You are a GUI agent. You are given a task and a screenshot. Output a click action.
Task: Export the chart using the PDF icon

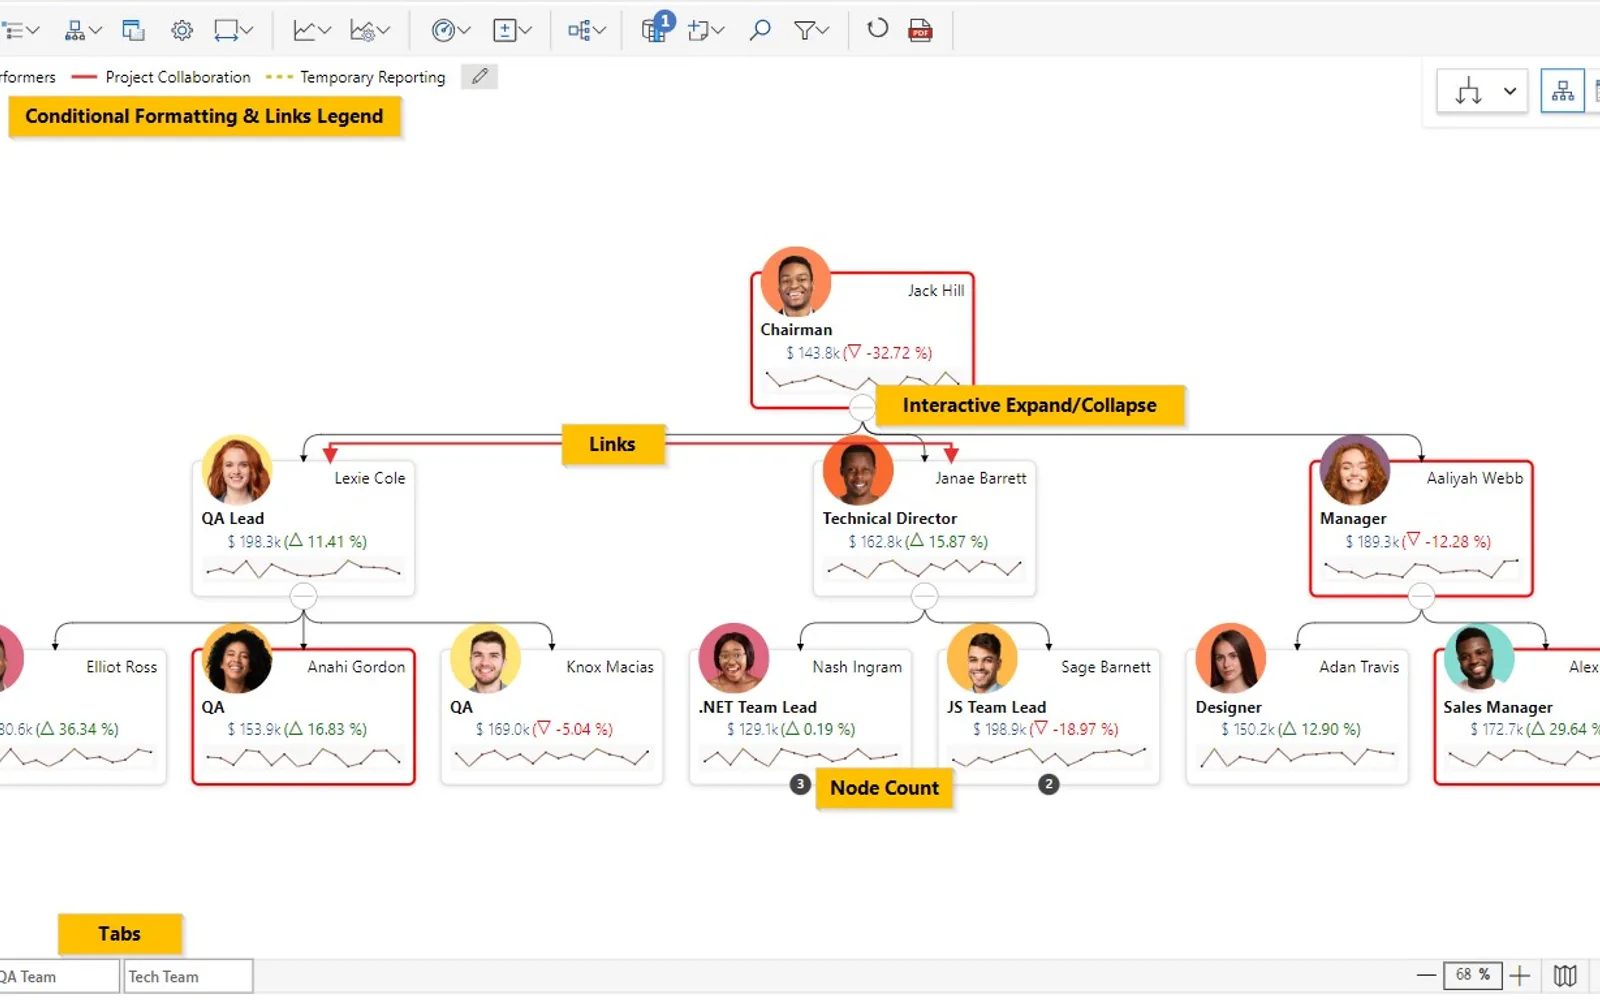coord(920,30)
